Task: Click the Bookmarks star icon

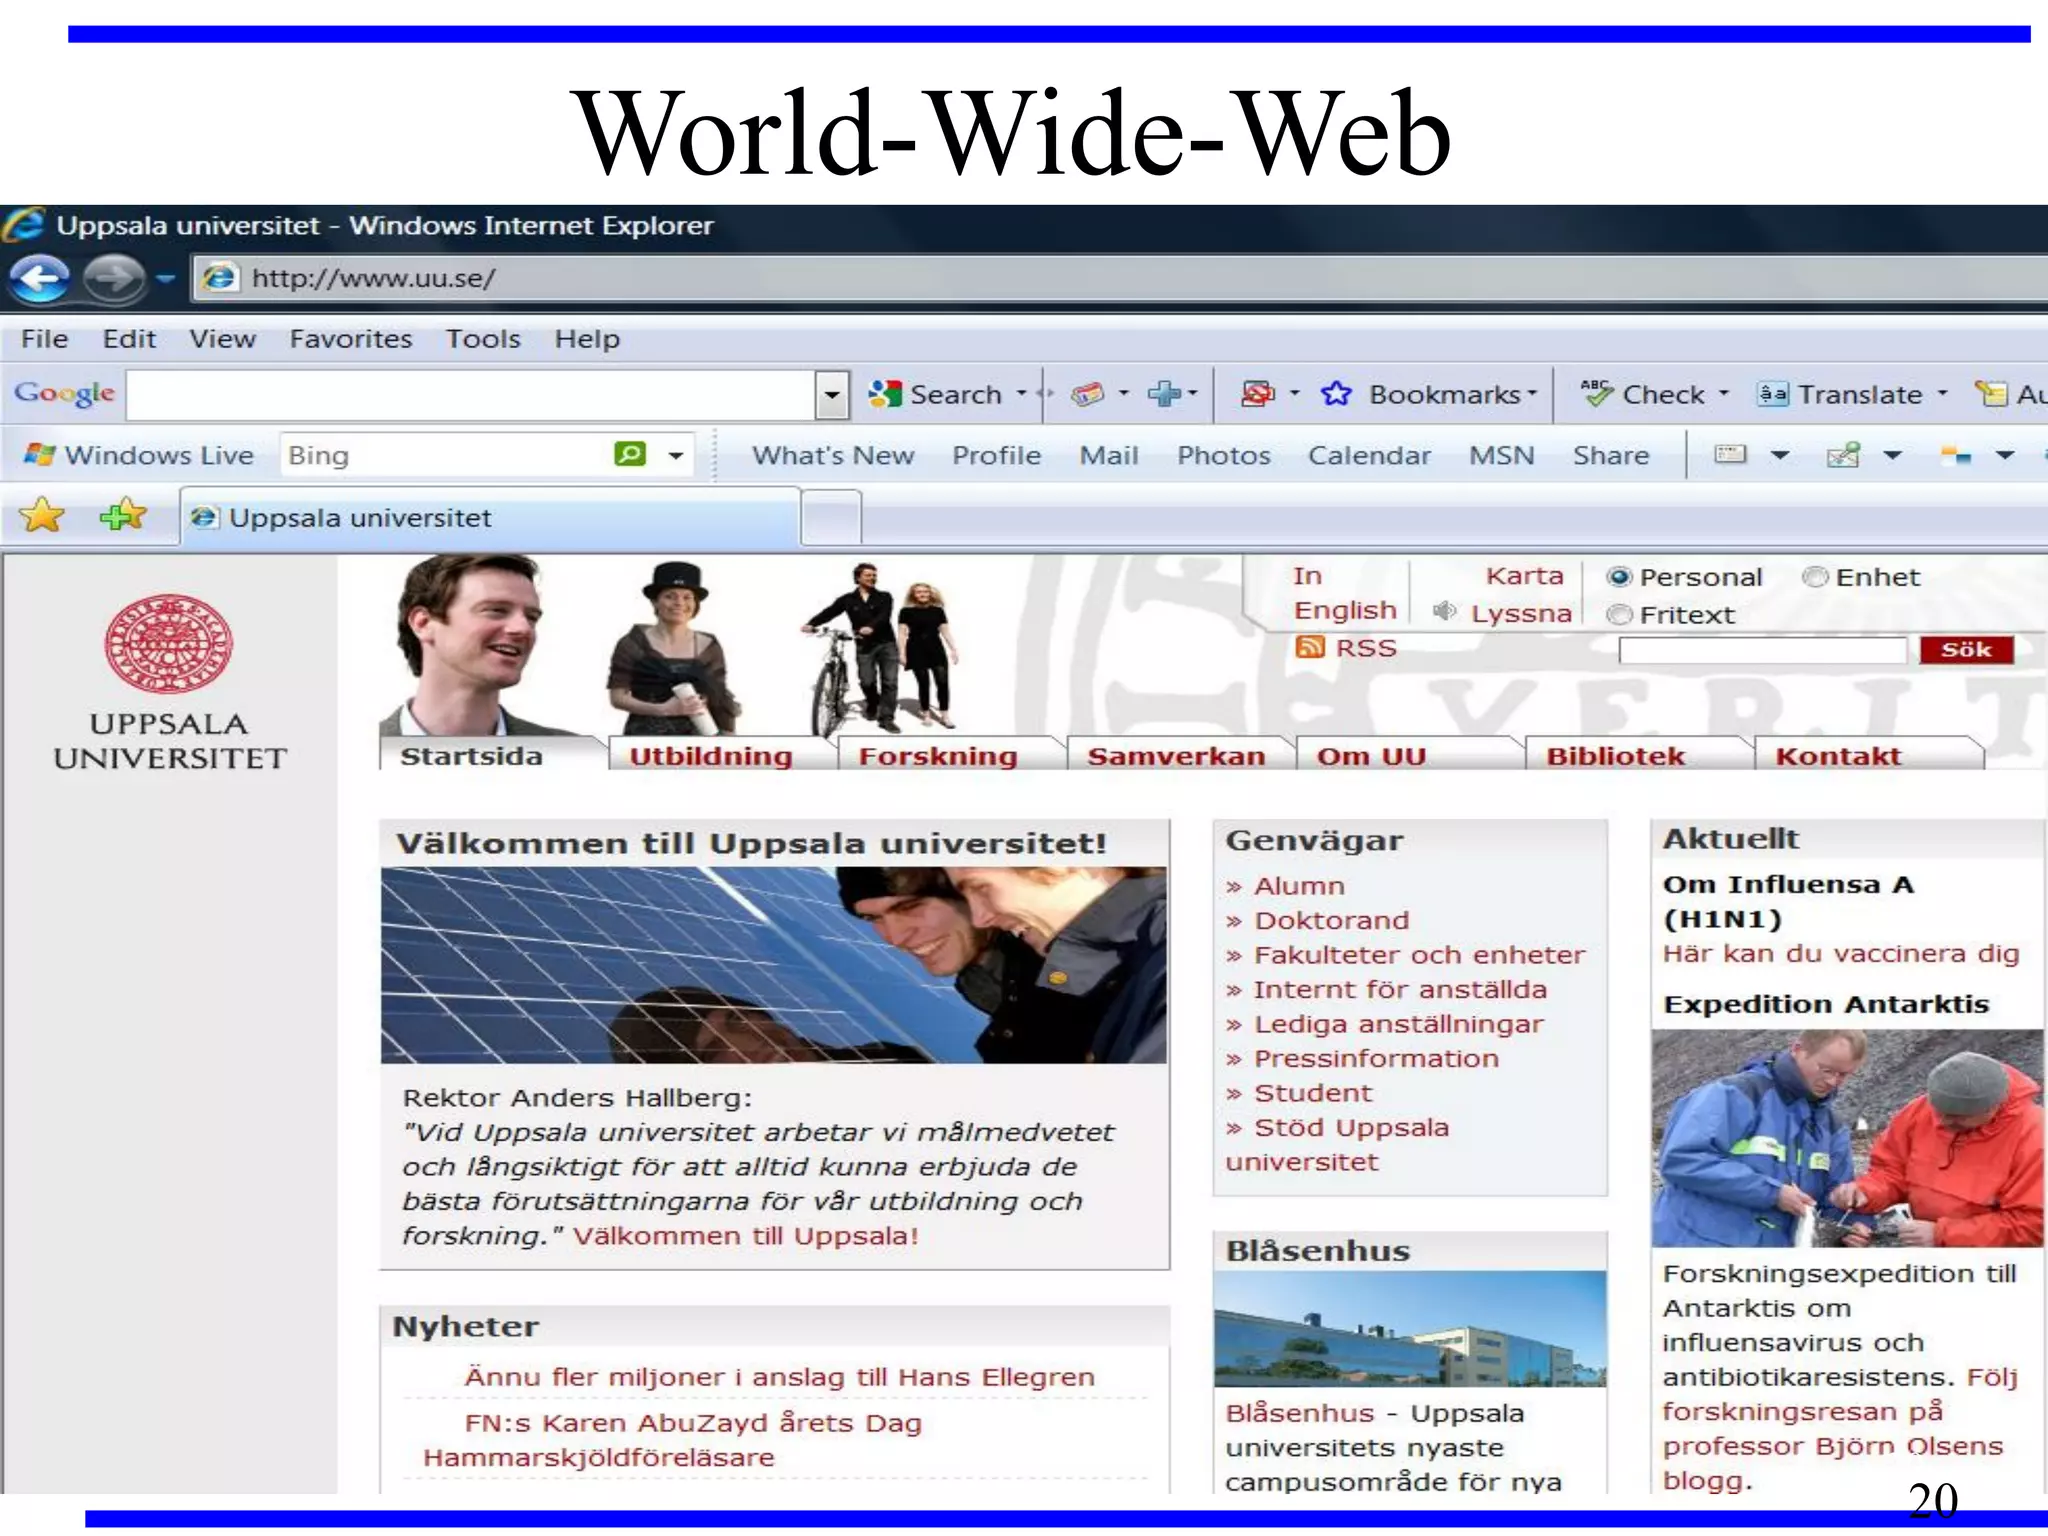Action: point(1335,394)
